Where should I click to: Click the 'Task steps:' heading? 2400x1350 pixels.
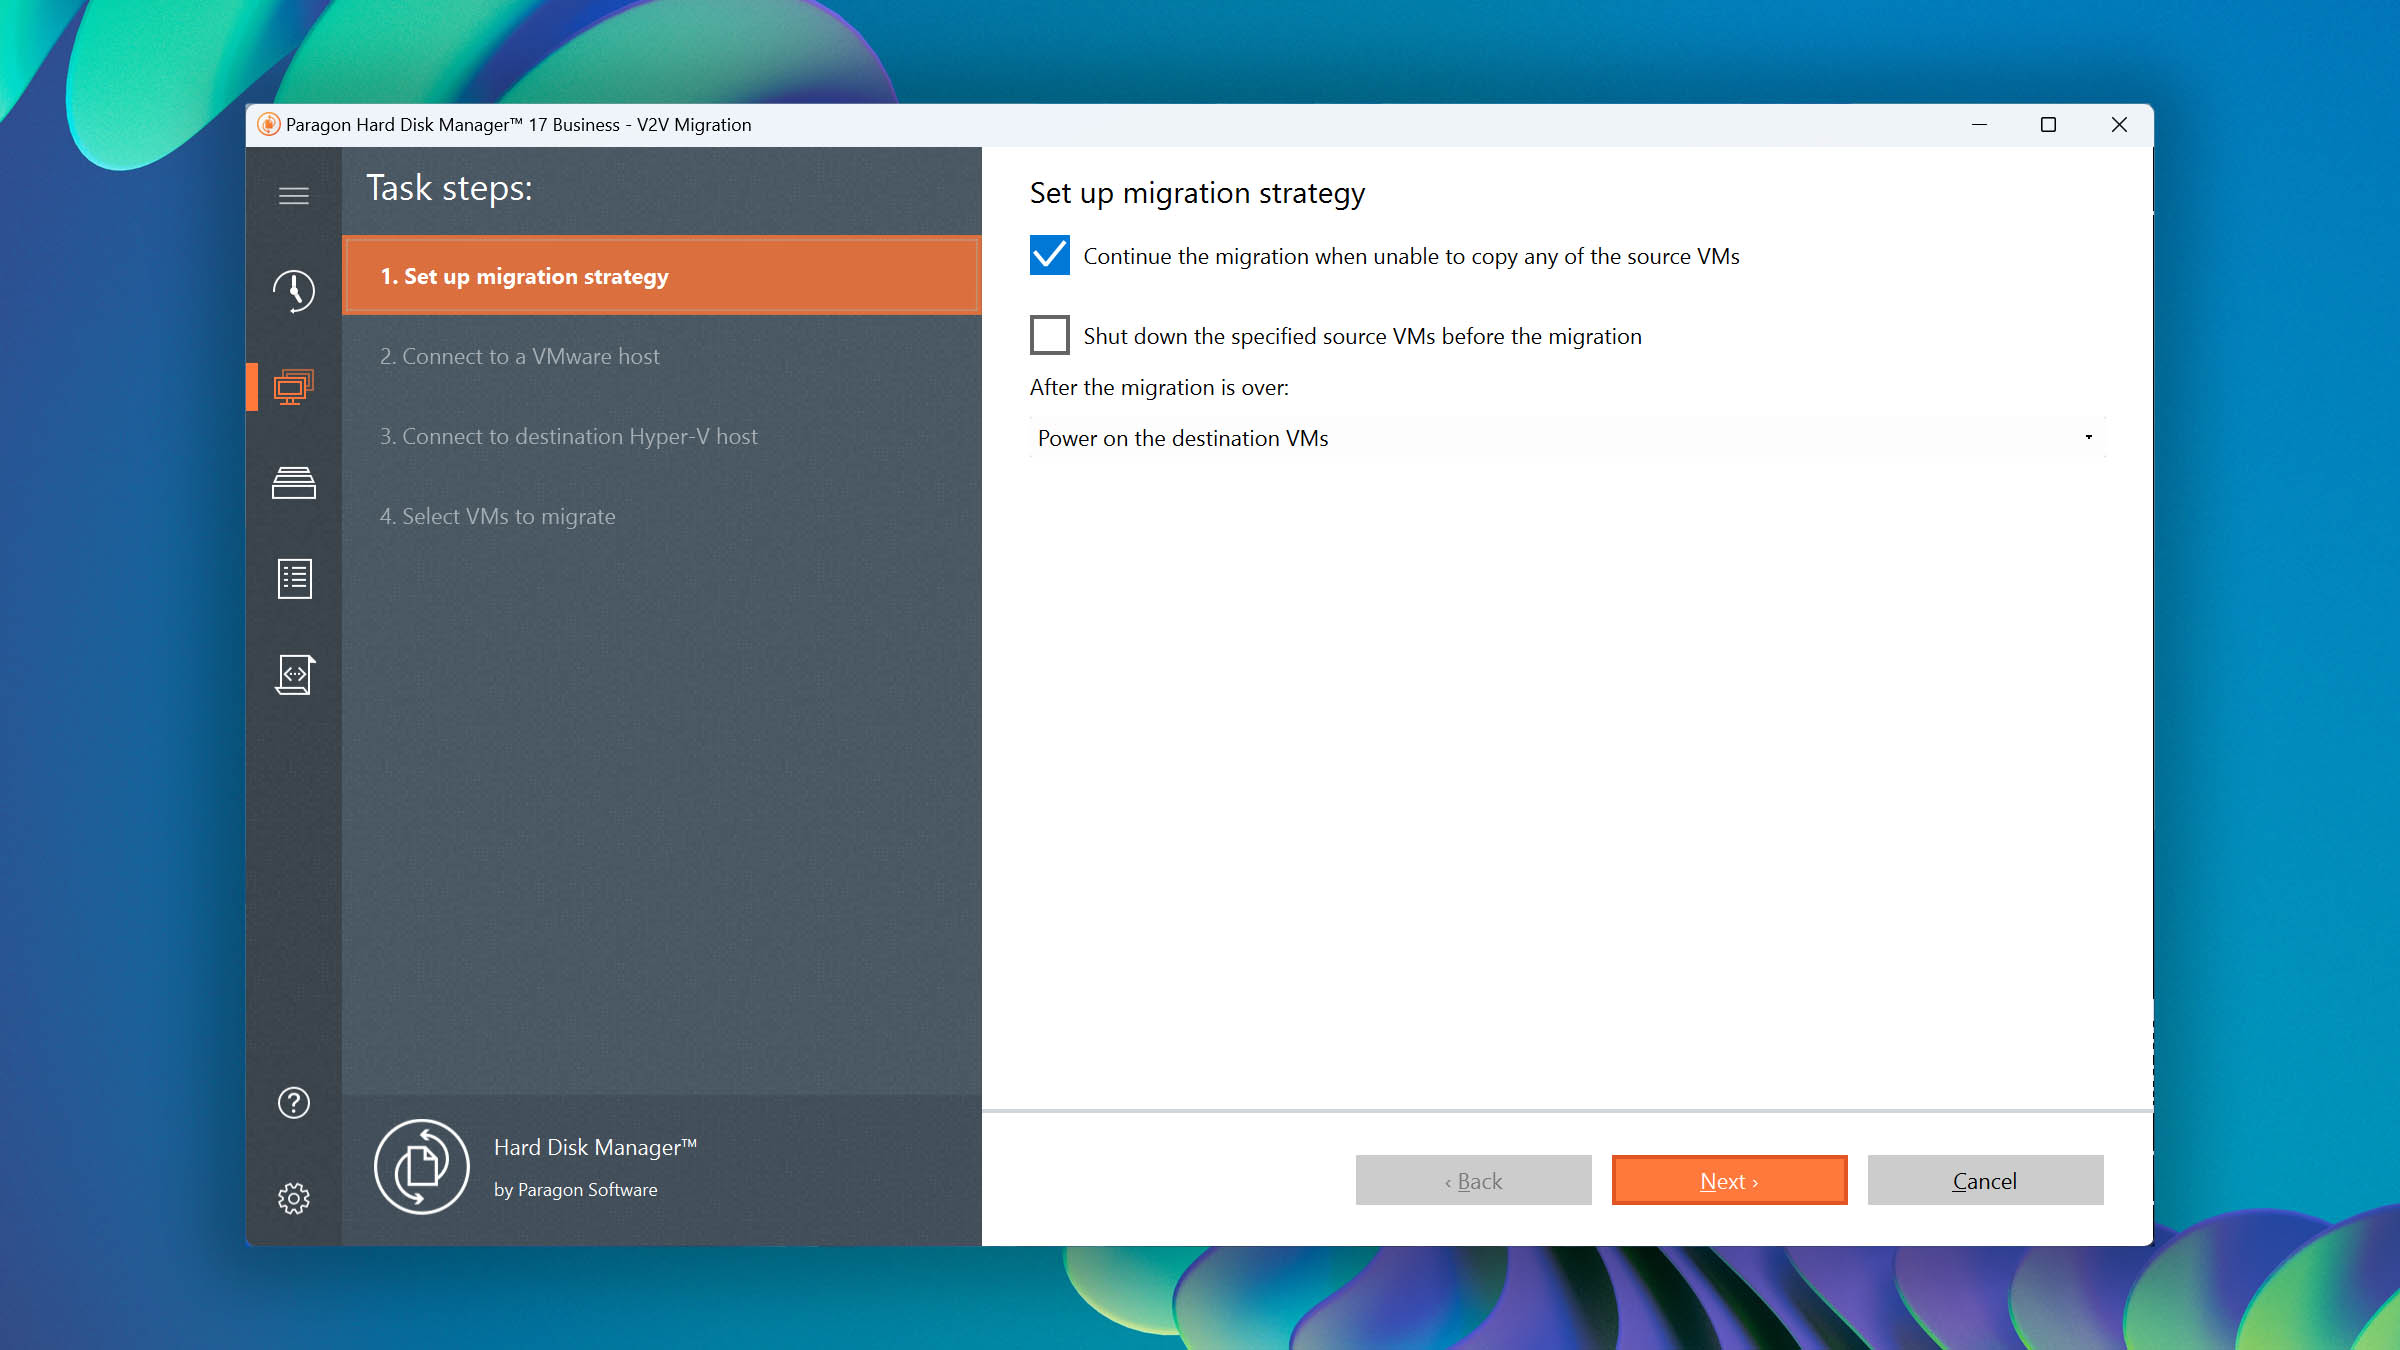(x=449, y=188)
